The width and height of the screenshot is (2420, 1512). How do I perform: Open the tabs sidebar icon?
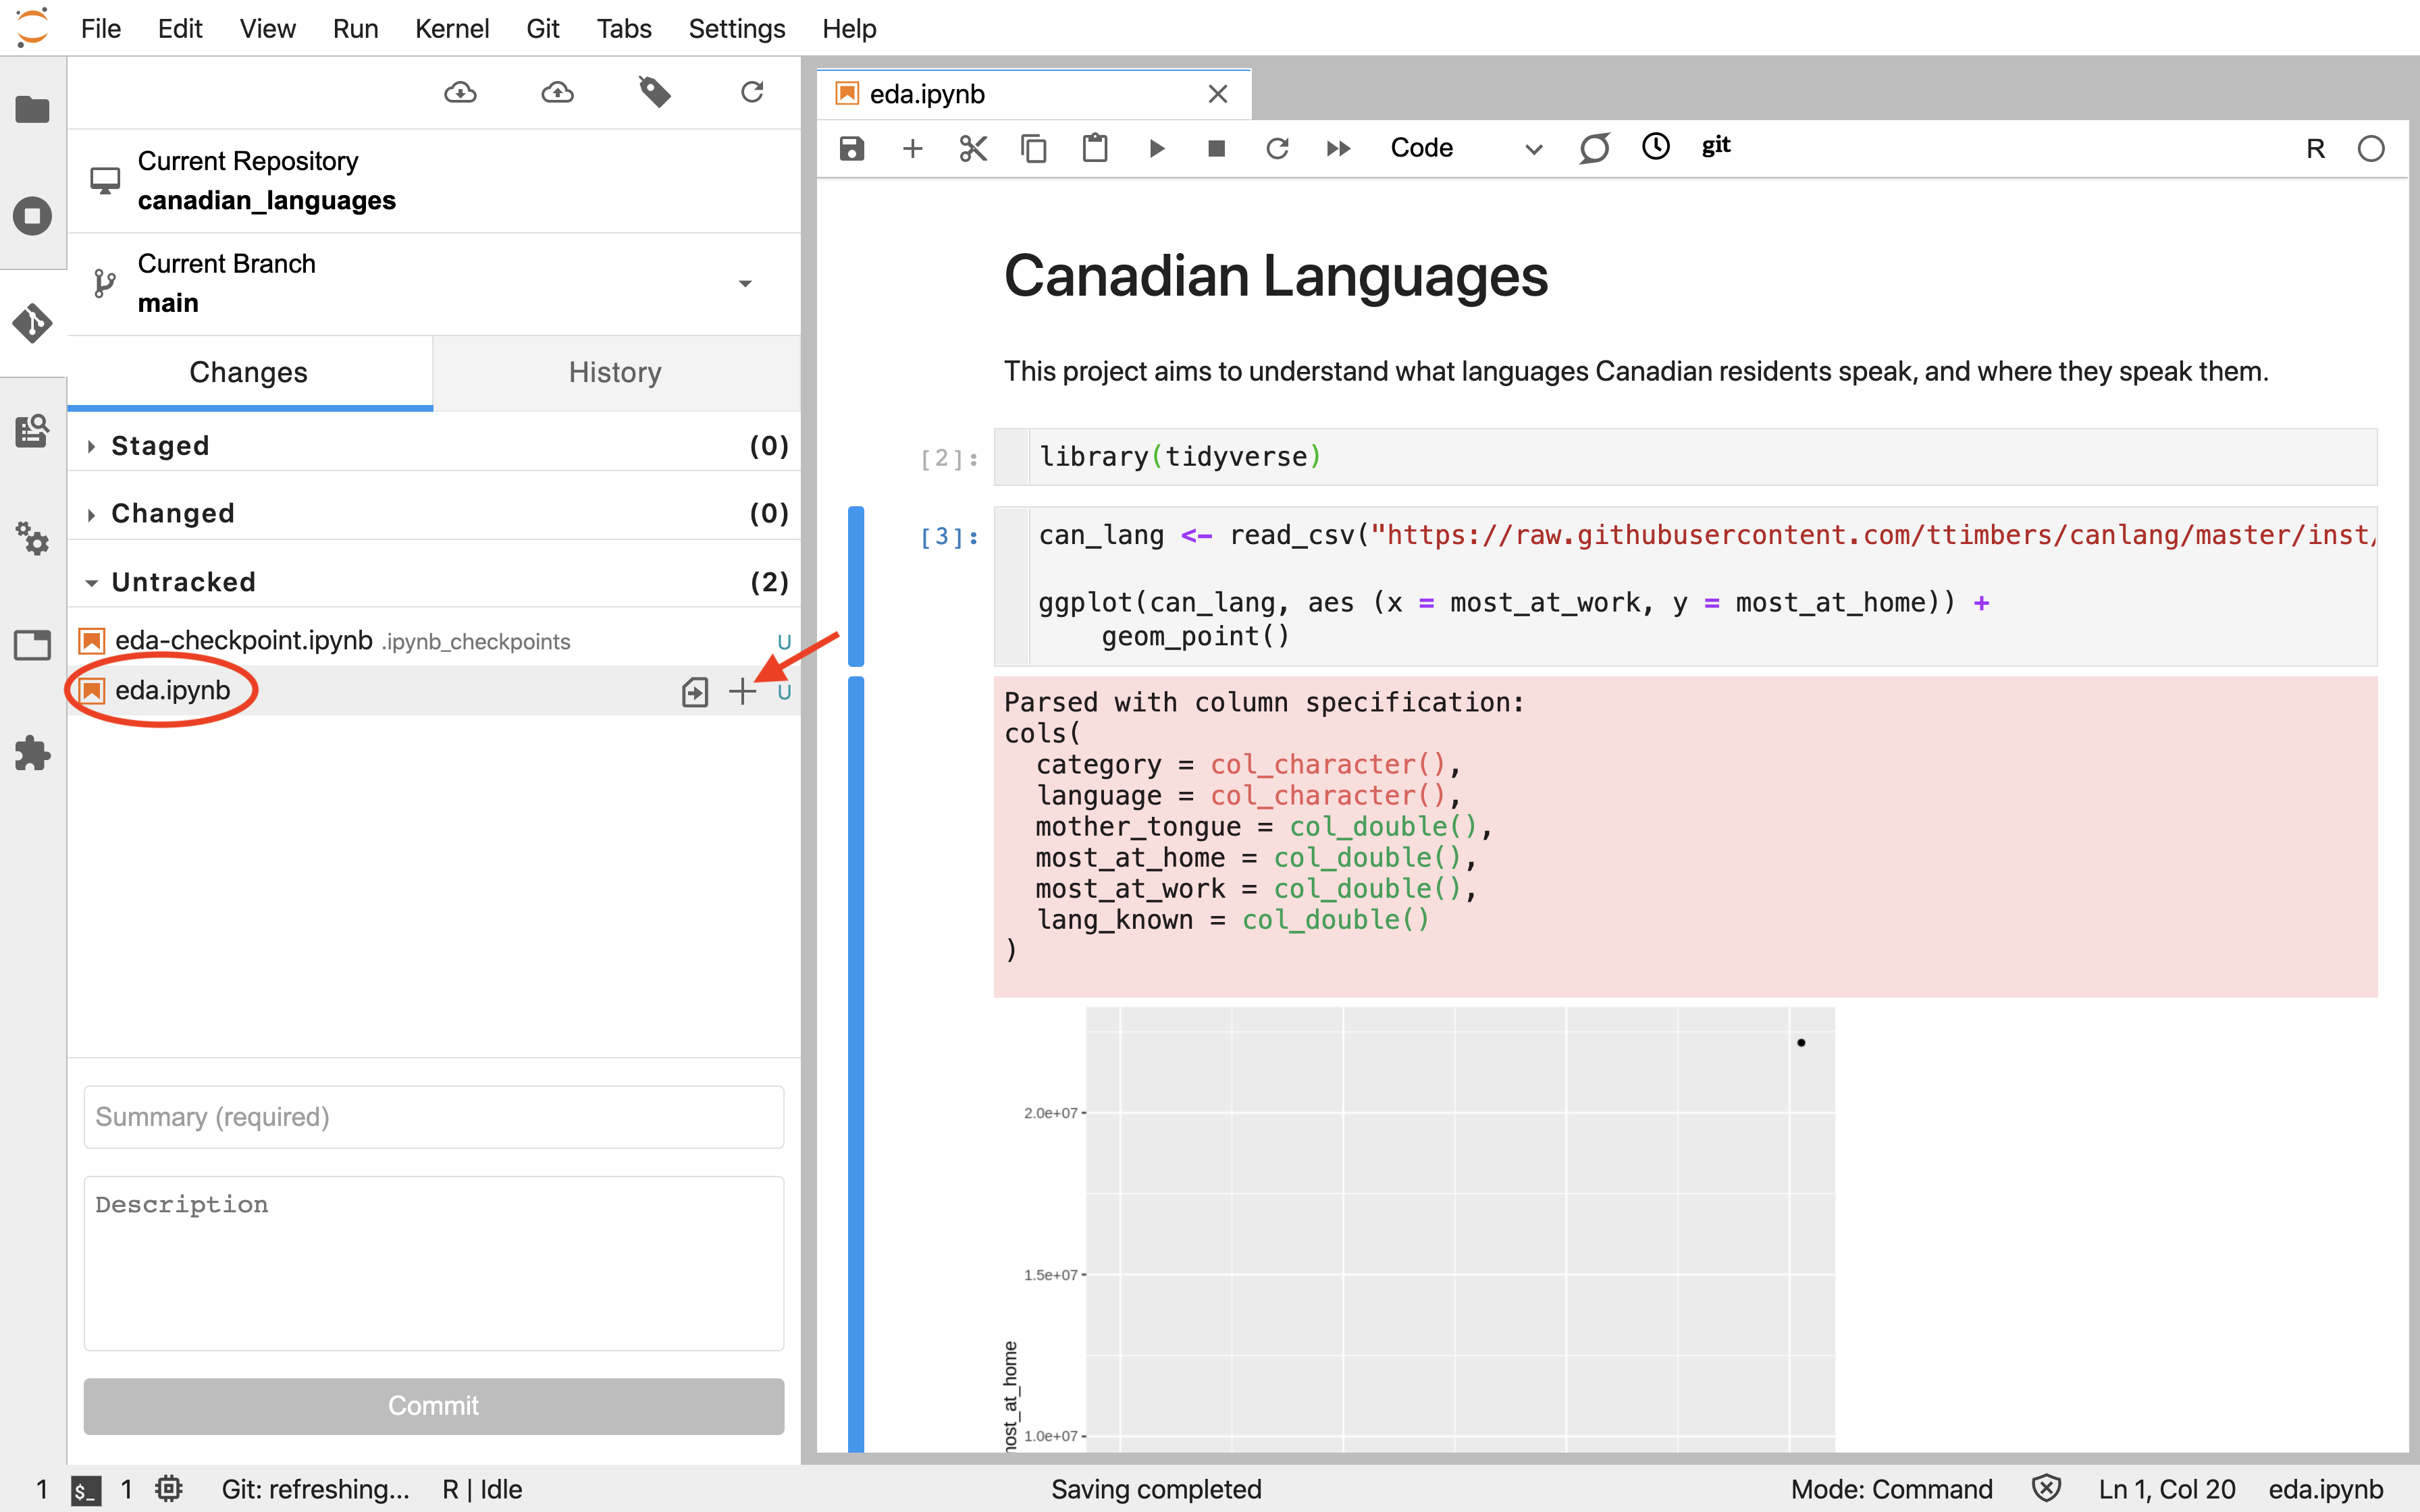pyautogui.click(x=32, y=645)
